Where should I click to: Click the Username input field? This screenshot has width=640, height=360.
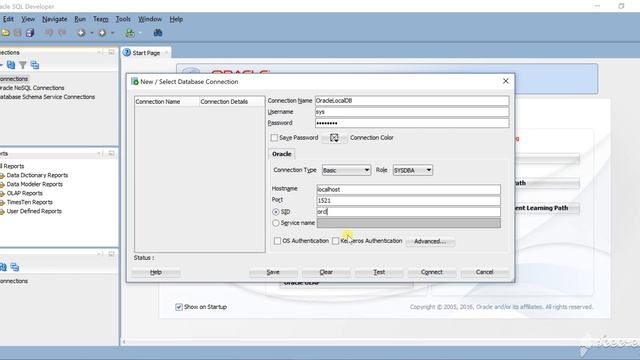(x=412, y=112)
